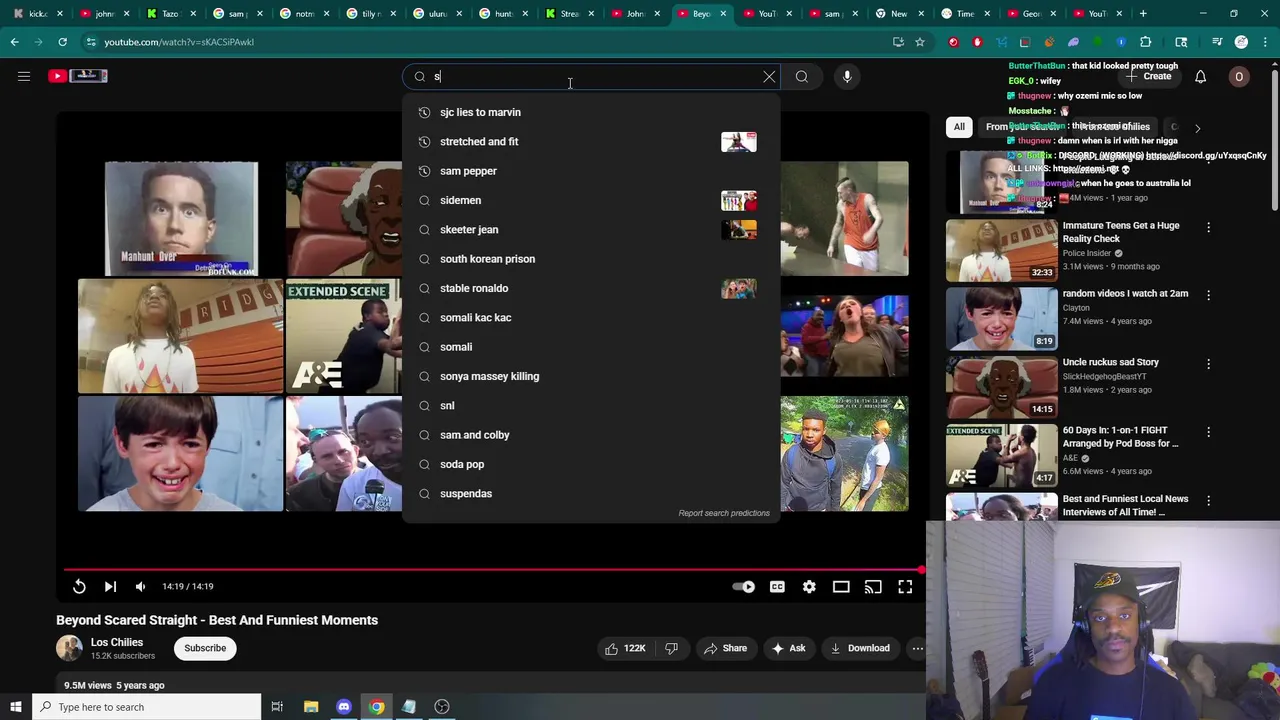This screenshot has width=1280, height=720.
Task: Enter fullscreen mode
Action: click(905, 587)
